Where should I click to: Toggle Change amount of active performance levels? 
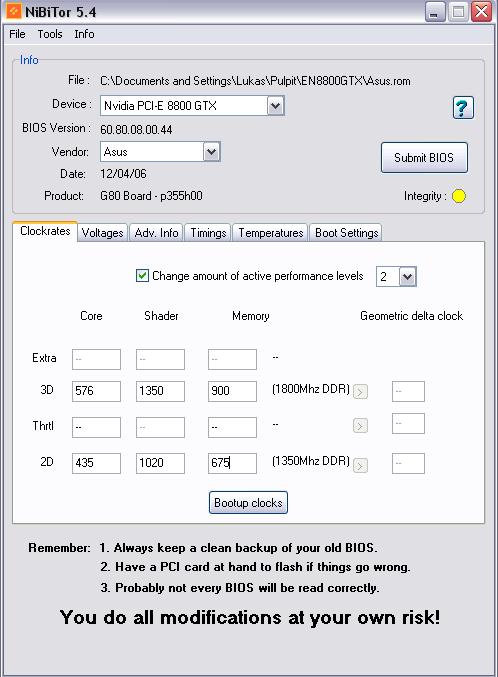(x=142, y=275)
